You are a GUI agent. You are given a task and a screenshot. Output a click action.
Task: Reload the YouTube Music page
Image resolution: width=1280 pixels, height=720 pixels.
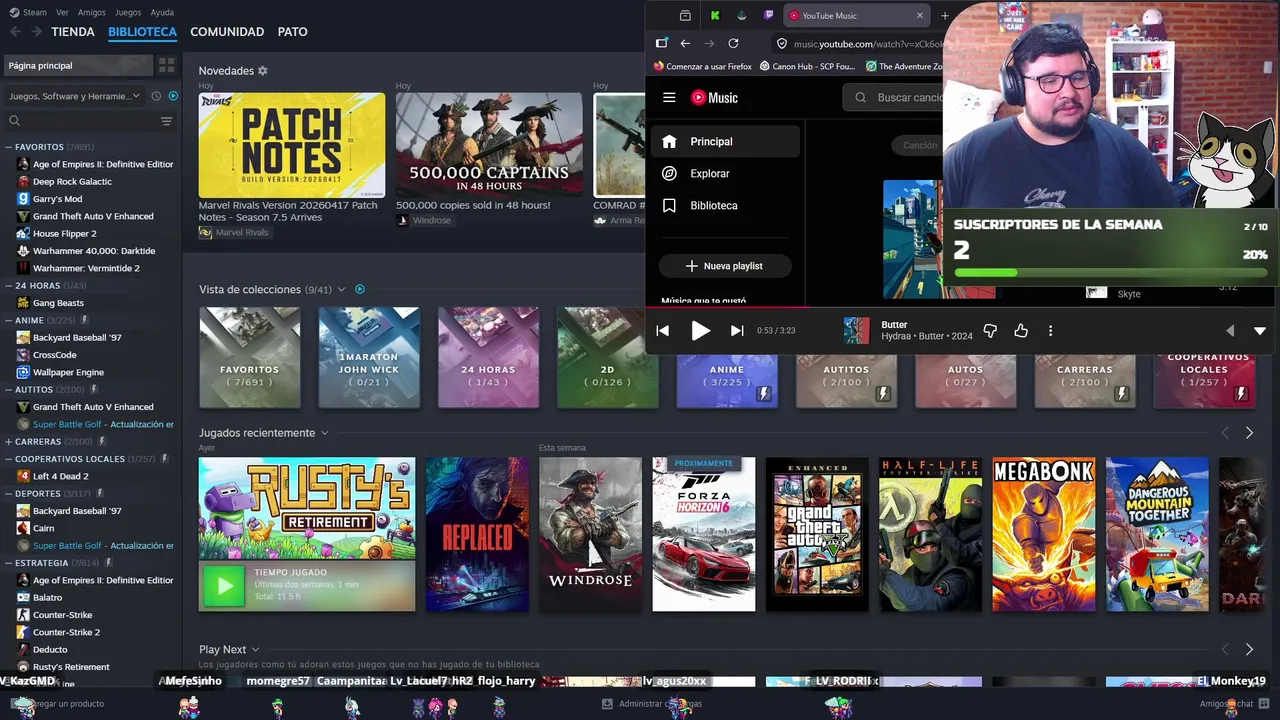coord(733,43)
